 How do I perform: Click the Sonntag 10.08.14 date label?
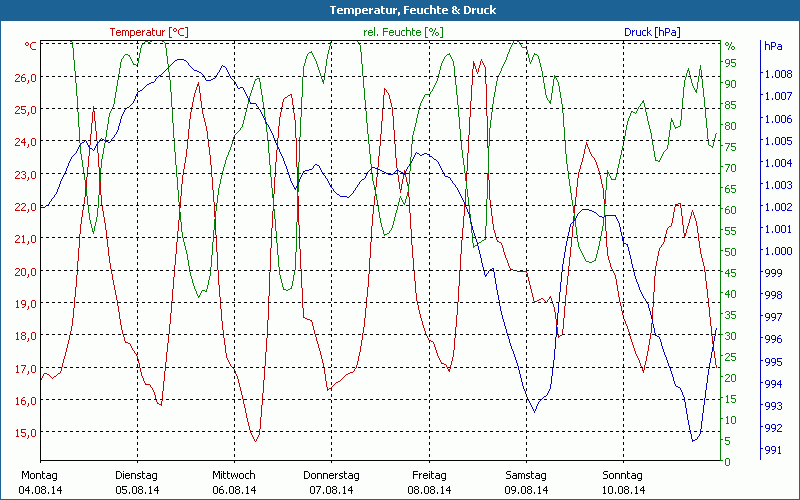623,482
